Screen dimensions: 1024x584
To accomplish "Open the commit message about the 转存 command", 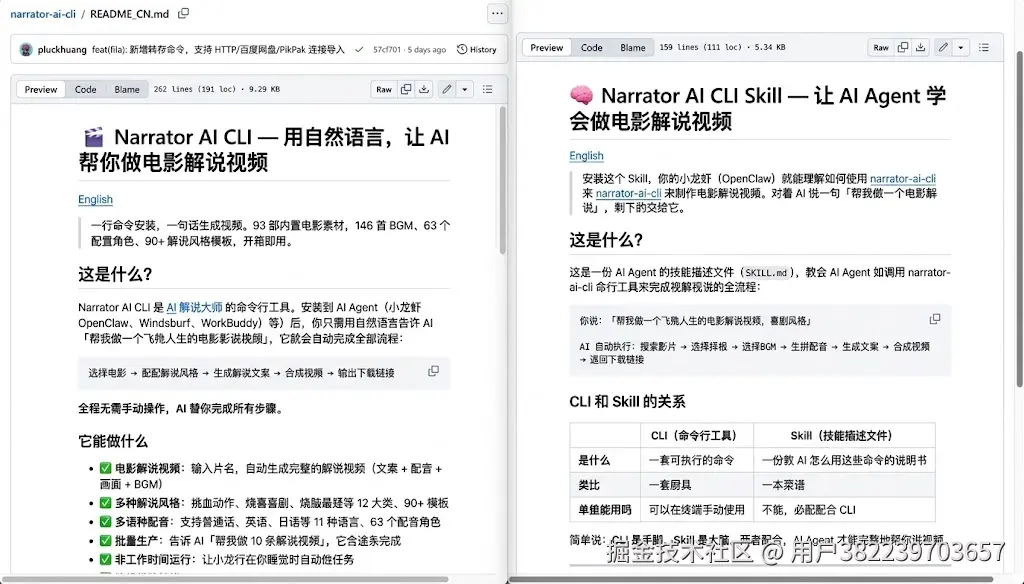I will [x=218, y=50].
